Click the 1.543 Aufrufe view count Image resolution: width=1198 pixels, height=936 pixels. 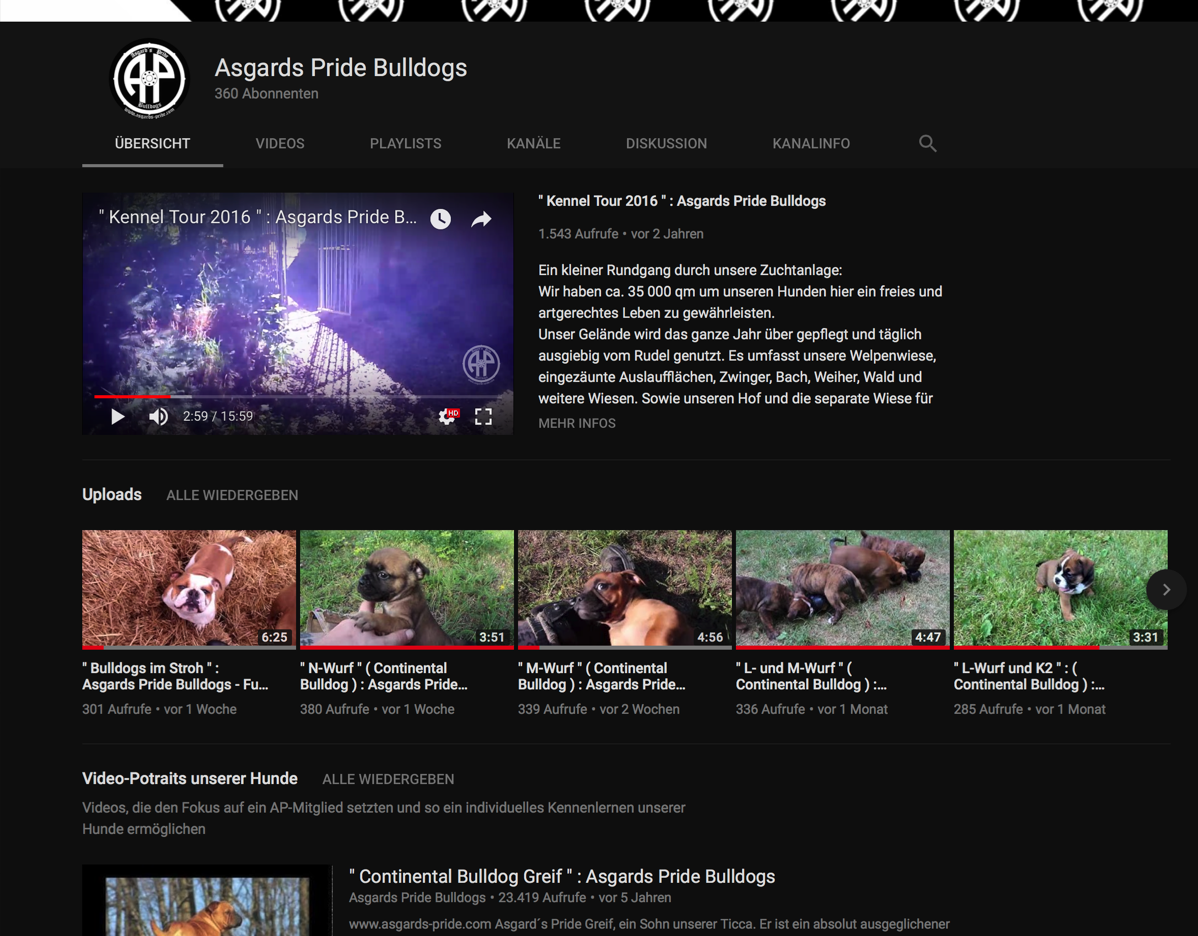pyautogui.click(x=578, y=234)
